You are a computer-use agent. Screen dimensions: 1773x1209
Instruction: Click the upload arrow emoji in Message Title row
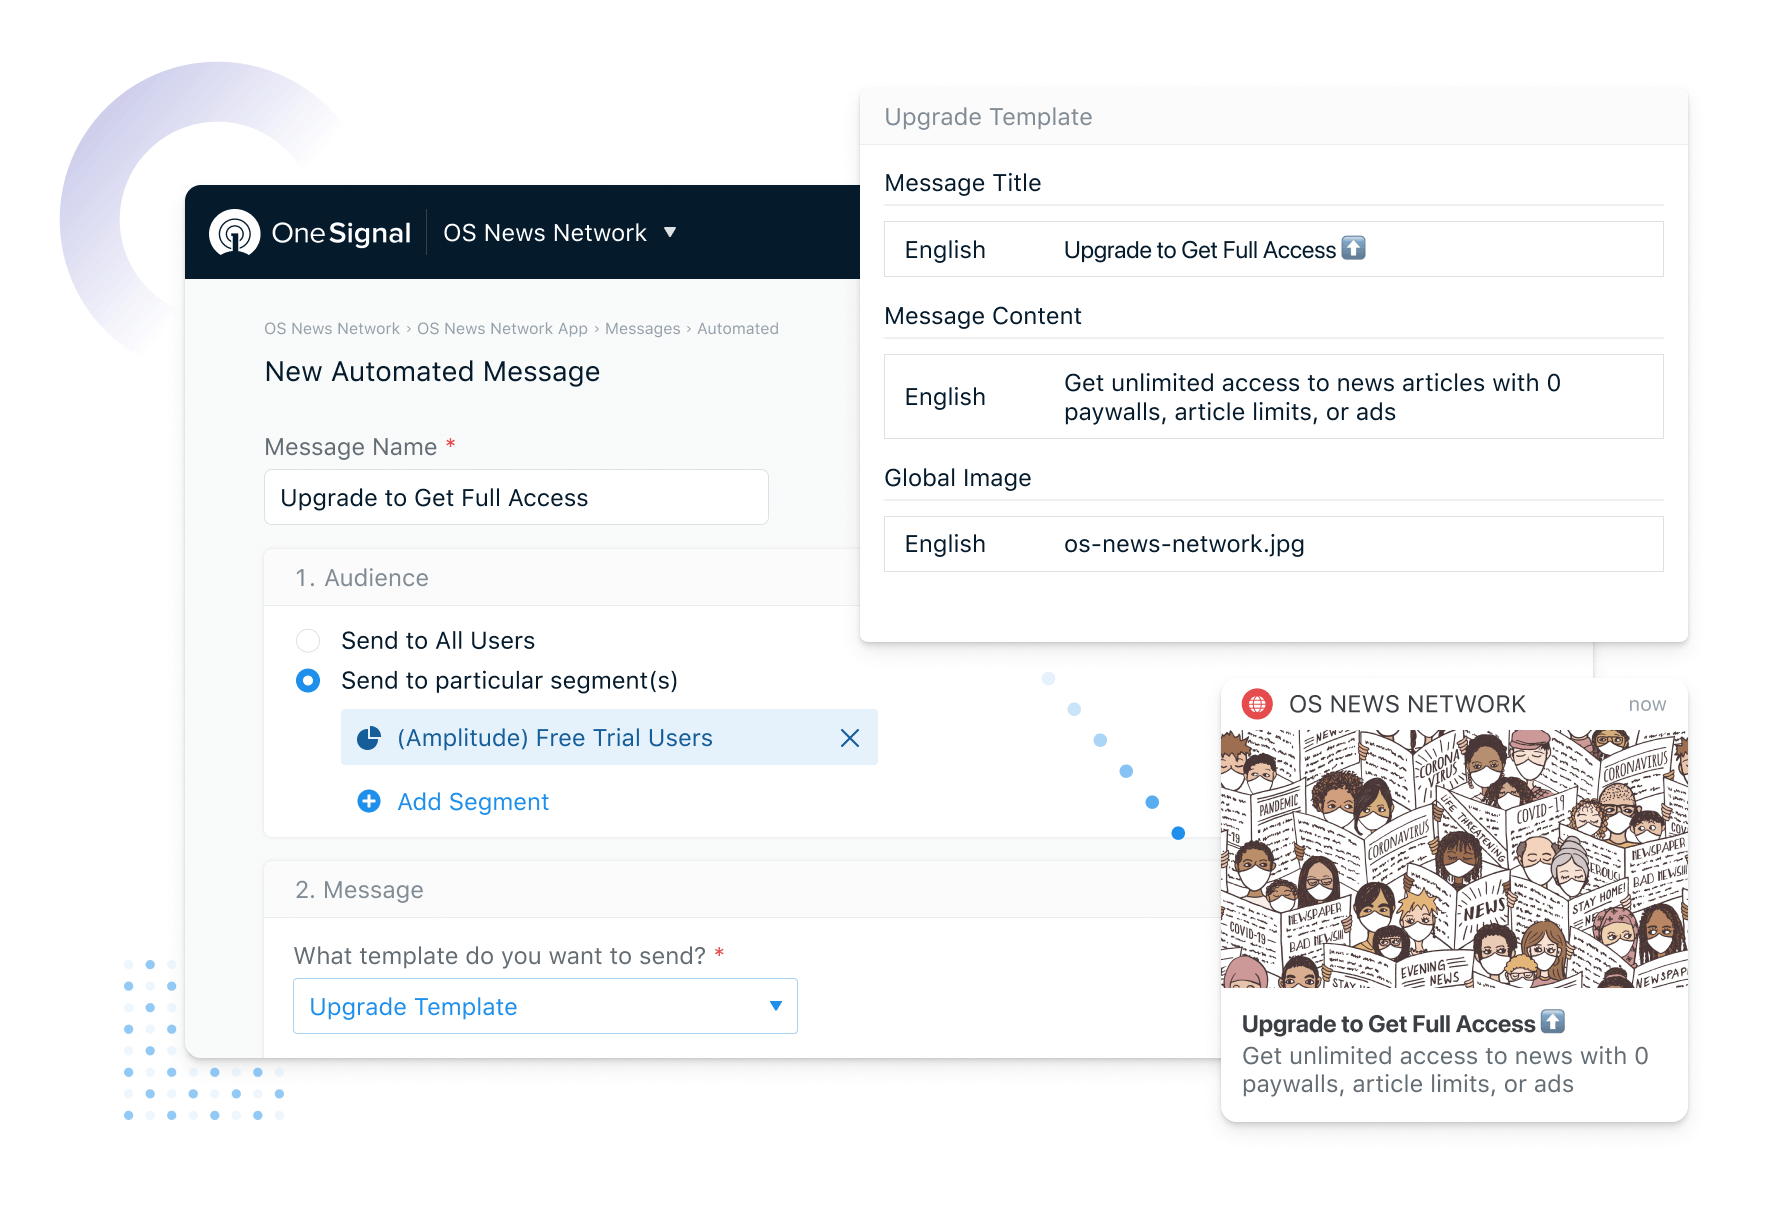[1353, 248]
